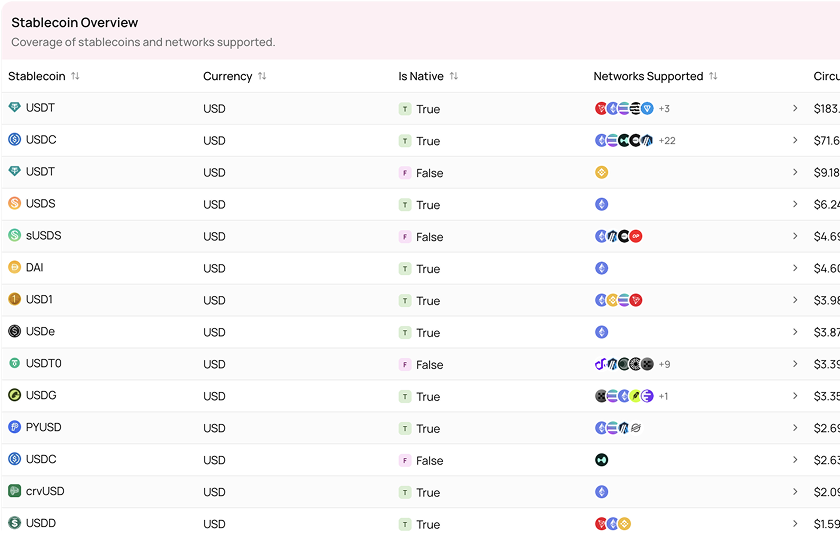Sort by Networks Supported using its sort arrows

(x=713, y=76)
